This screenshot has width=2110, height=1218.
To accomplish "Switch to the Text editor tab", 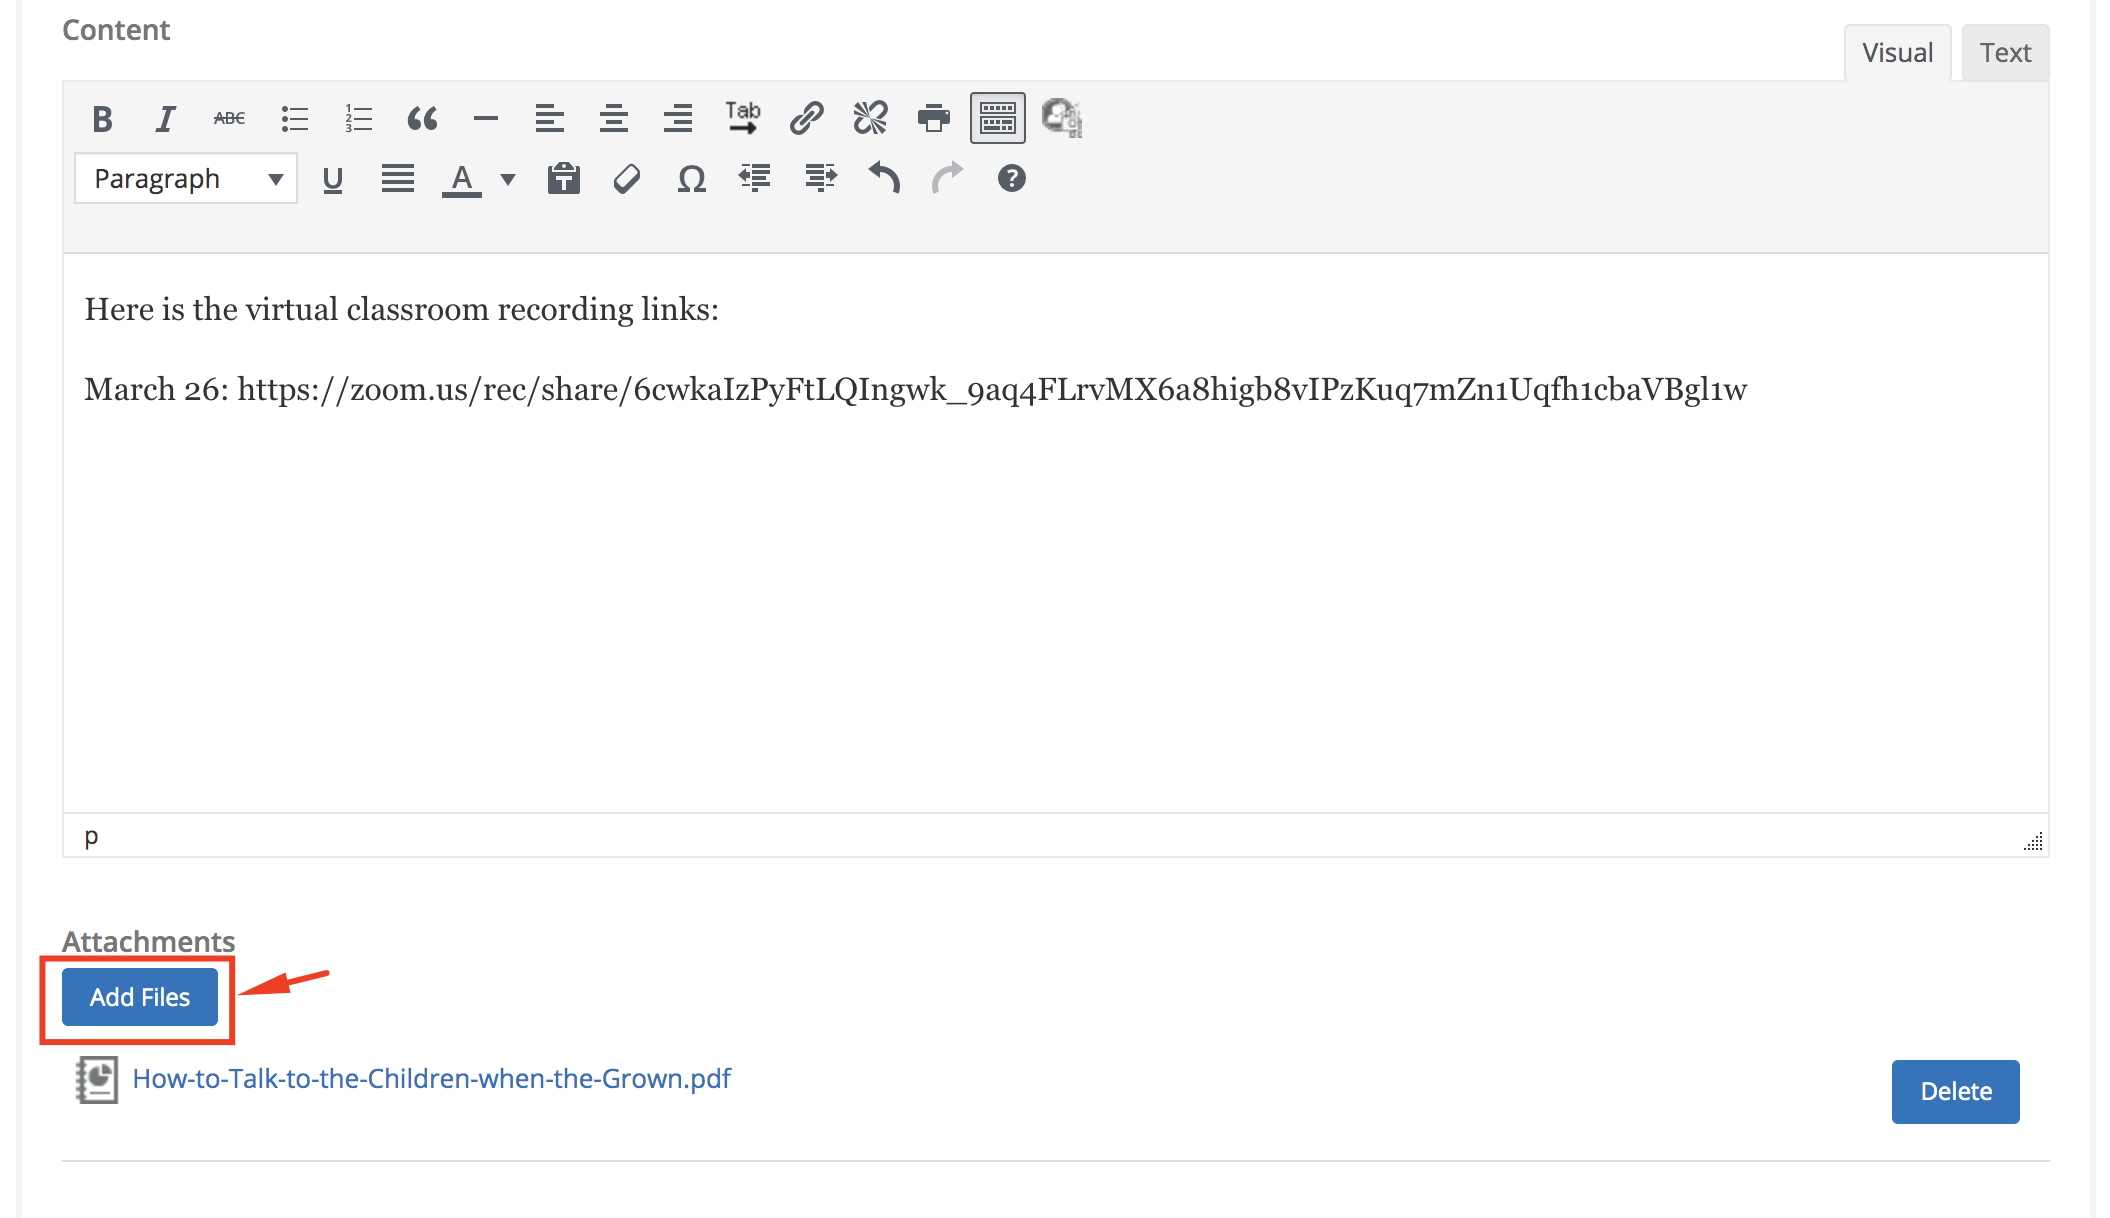I will [x=2005, y=53].
